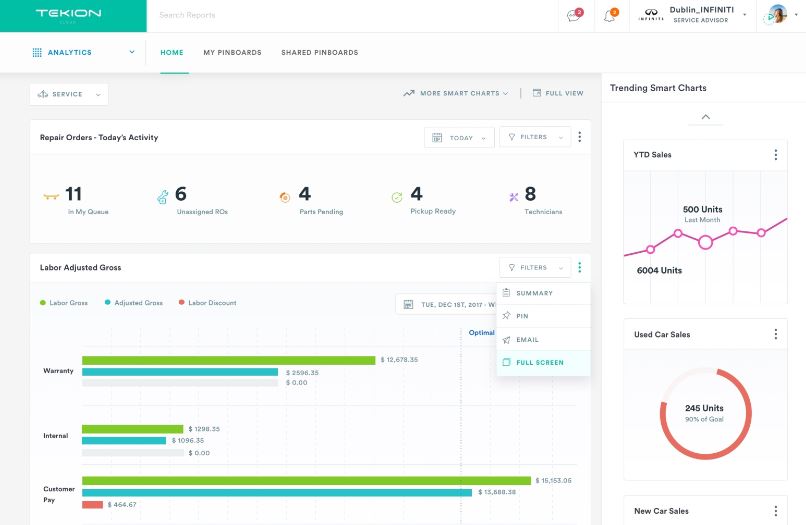Toggle the Labor Gross legend series
This screenshot has width=806, height=525.
(x=64, y=303)
